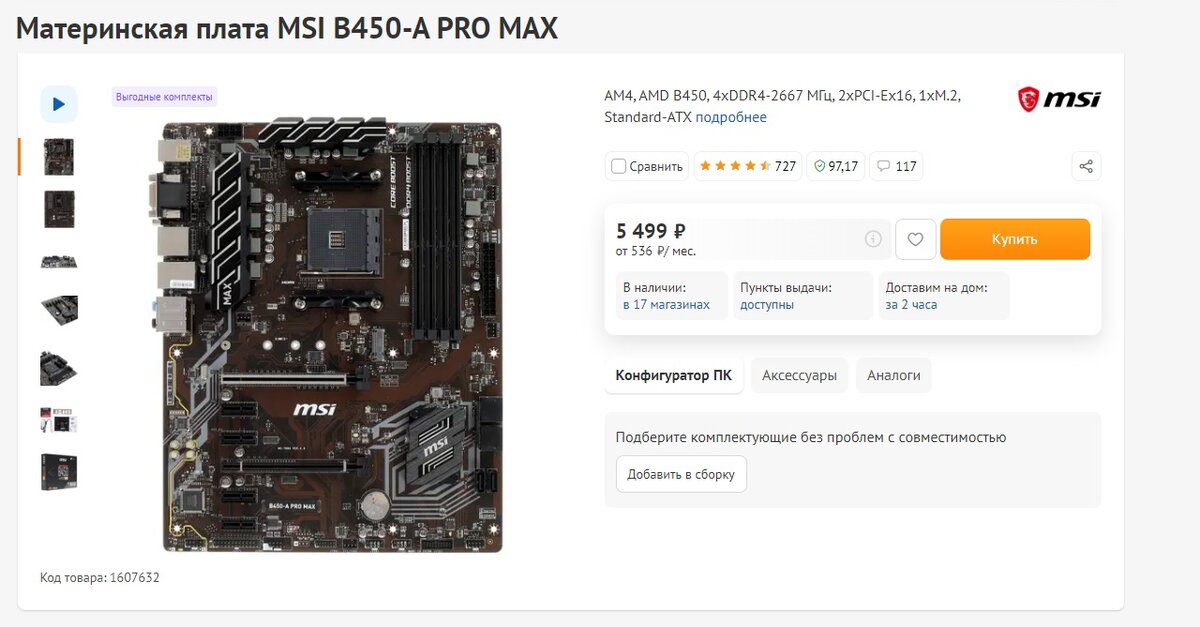Open the в 17 магазинах availability link
The image size is (1200, 627).
(666, 304)
